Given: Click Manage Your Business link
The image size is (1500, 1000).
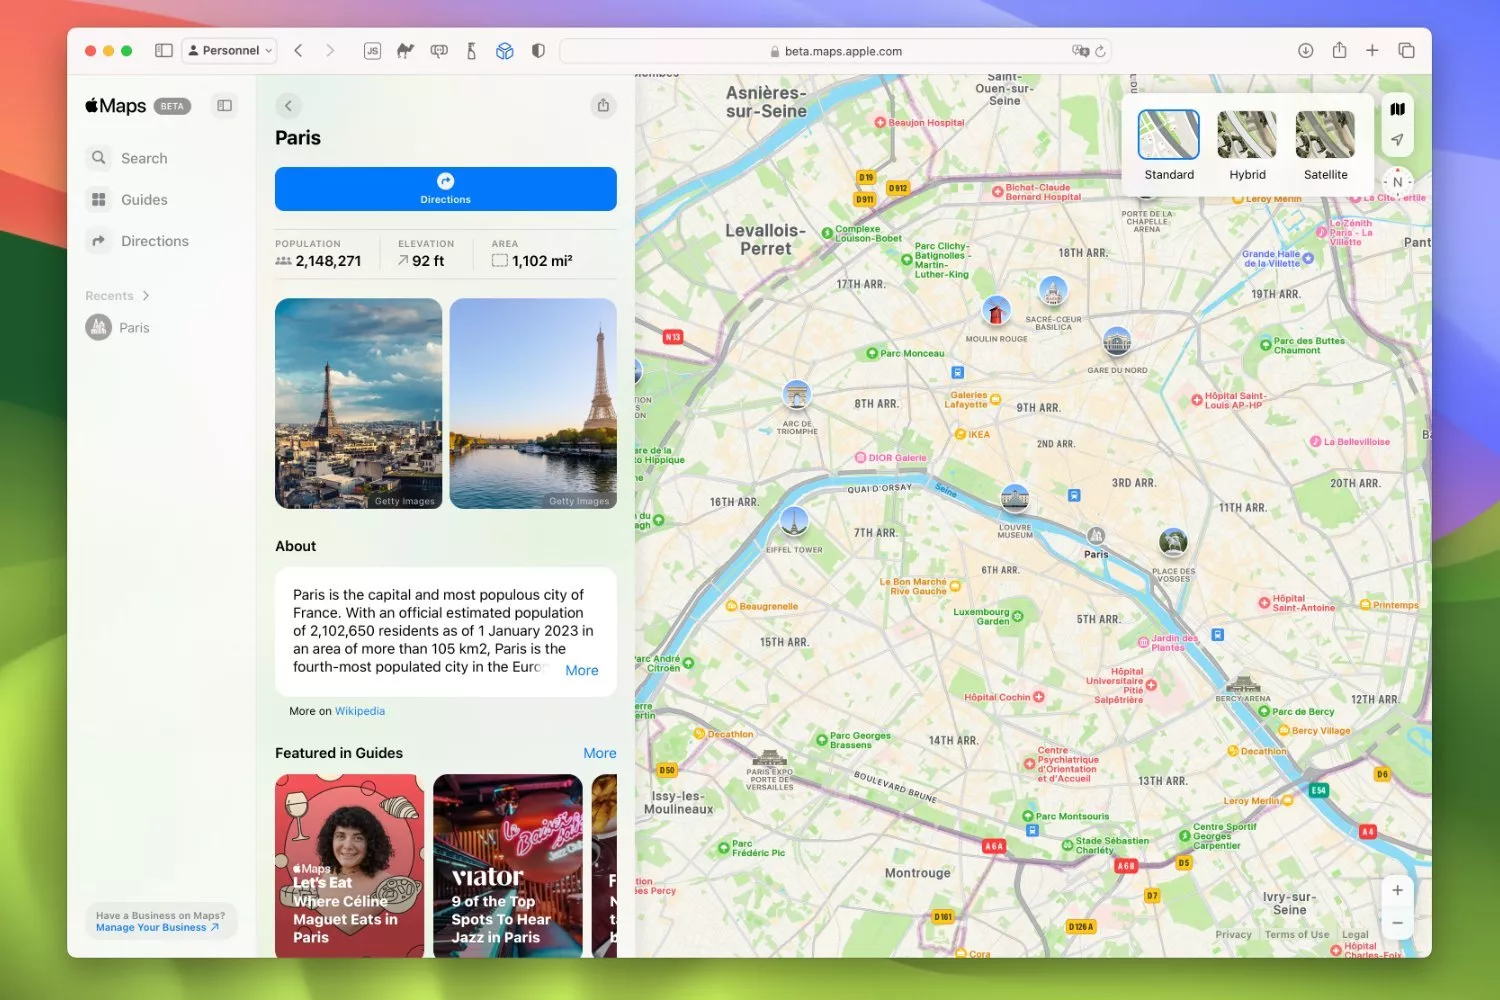Looking at the screenshot, I should (x=157, y=928).
